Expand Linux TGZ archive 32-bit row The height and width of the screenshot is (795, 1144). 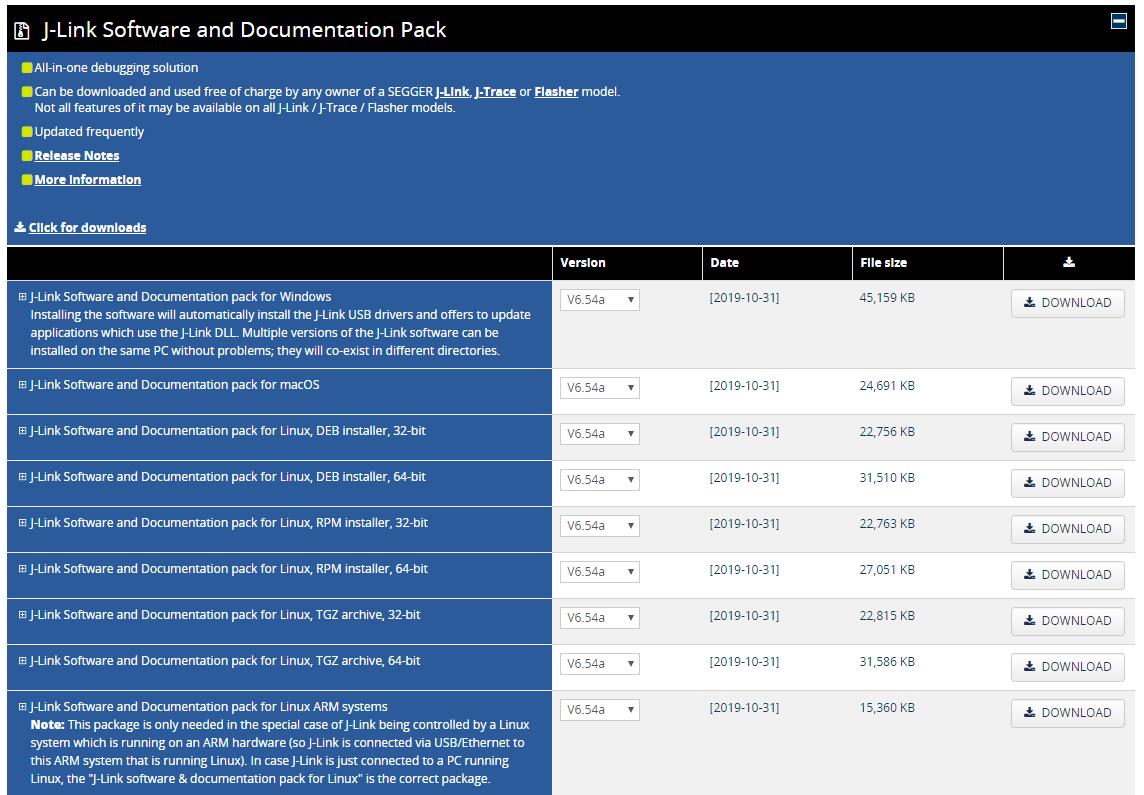(x=23, y=615)
